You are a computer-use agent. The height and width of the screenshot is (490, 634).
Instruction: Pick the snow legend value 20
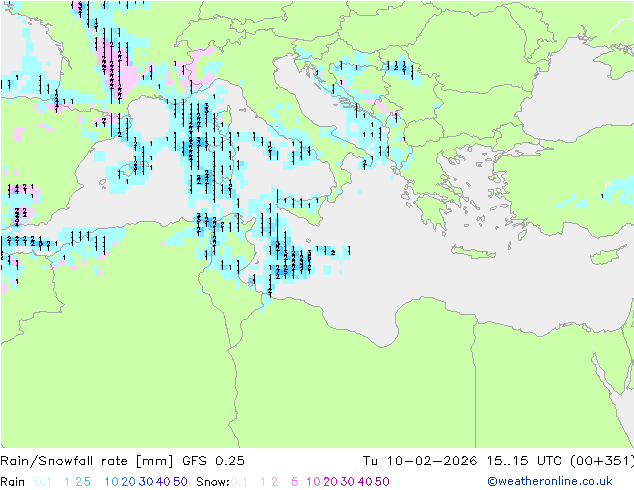tap(330, 482)
